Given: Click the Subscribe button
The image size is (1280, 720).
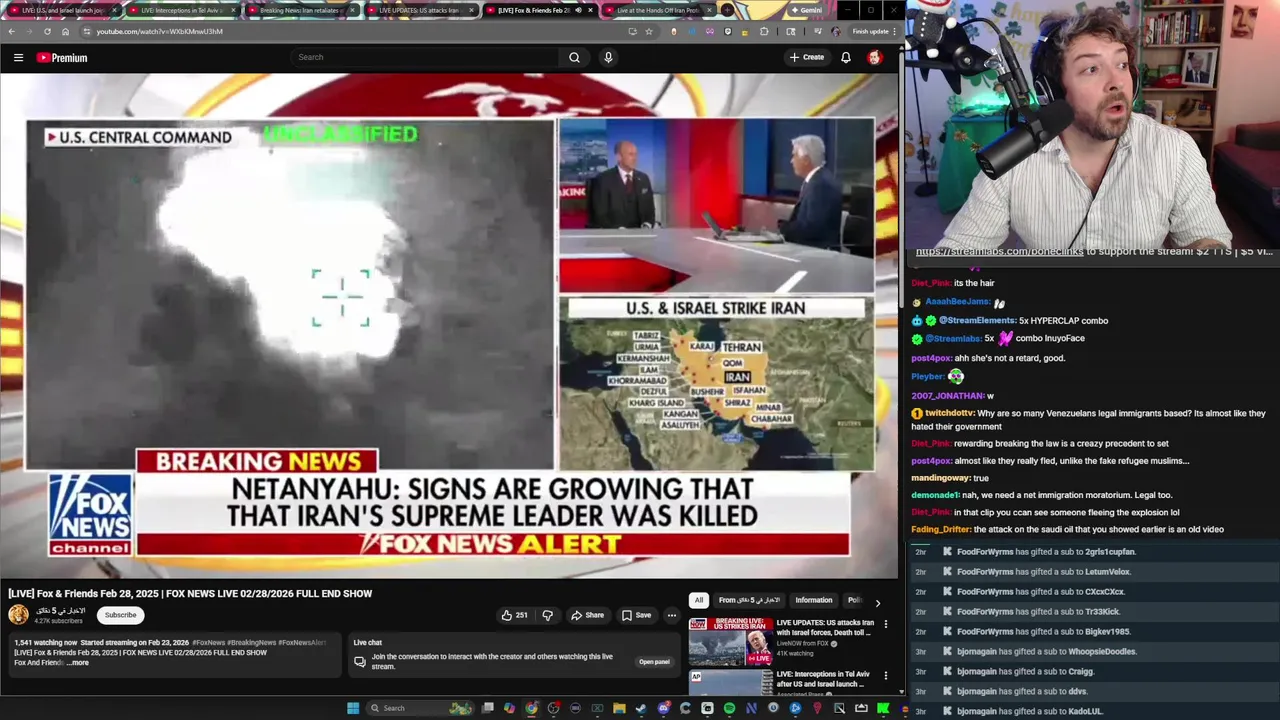Looking at the screenshot, I should [120, 615].
